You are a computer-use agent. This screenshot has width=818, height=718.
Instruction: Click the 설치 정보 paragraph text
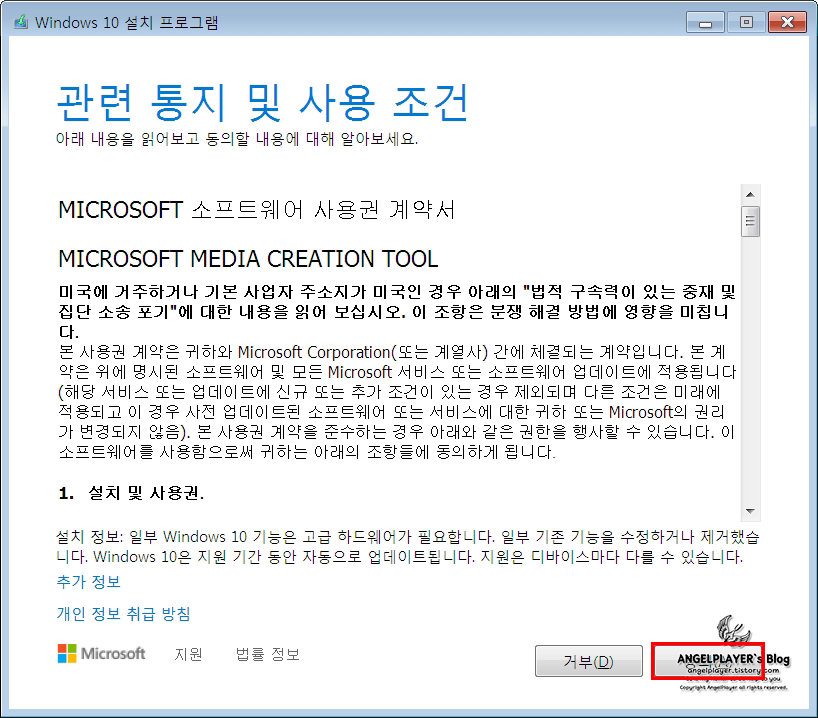coord(407,546)
